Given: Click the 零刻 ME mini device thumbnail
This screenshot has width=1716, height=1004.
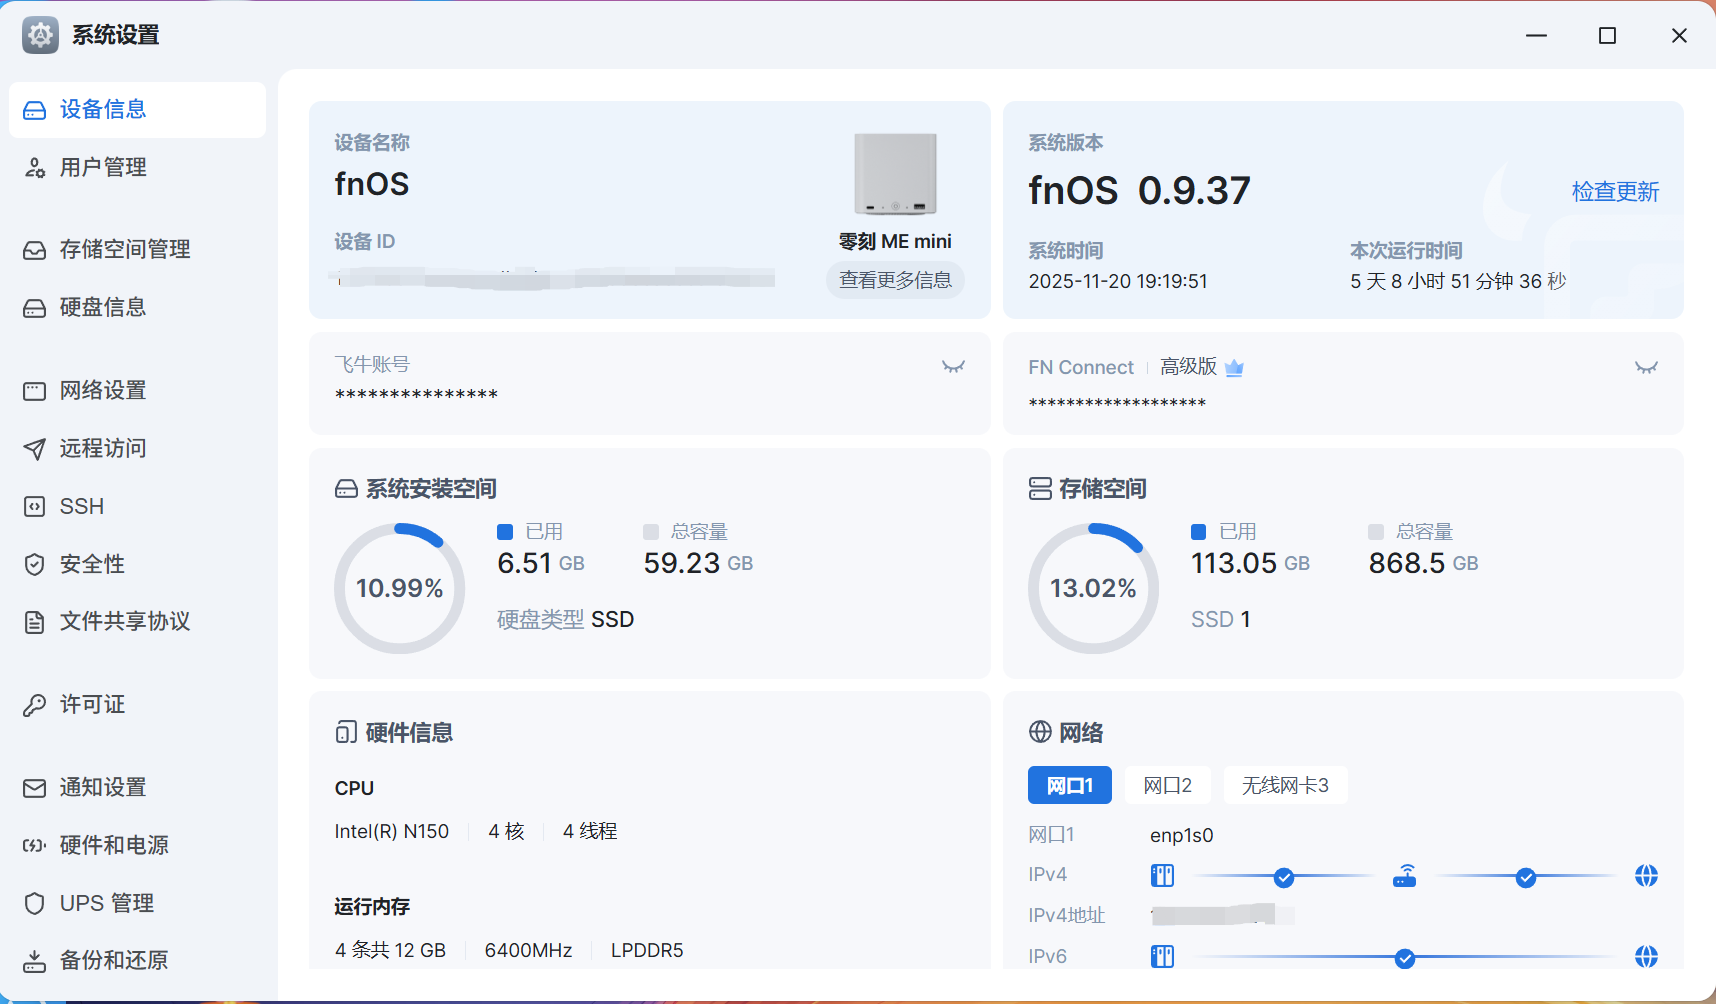Looking at the screenshot, I should click(x=895, y=174).
